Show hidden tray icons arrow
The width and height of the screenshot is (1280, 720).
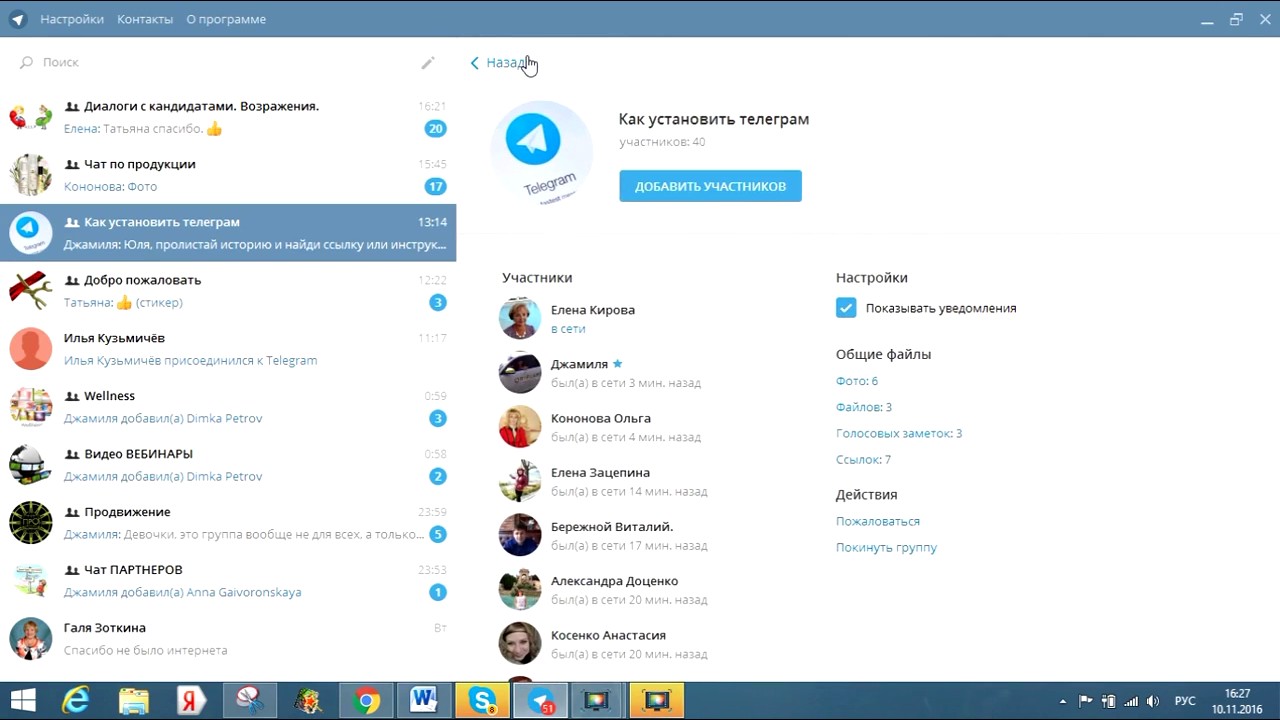pos(1063,701)
